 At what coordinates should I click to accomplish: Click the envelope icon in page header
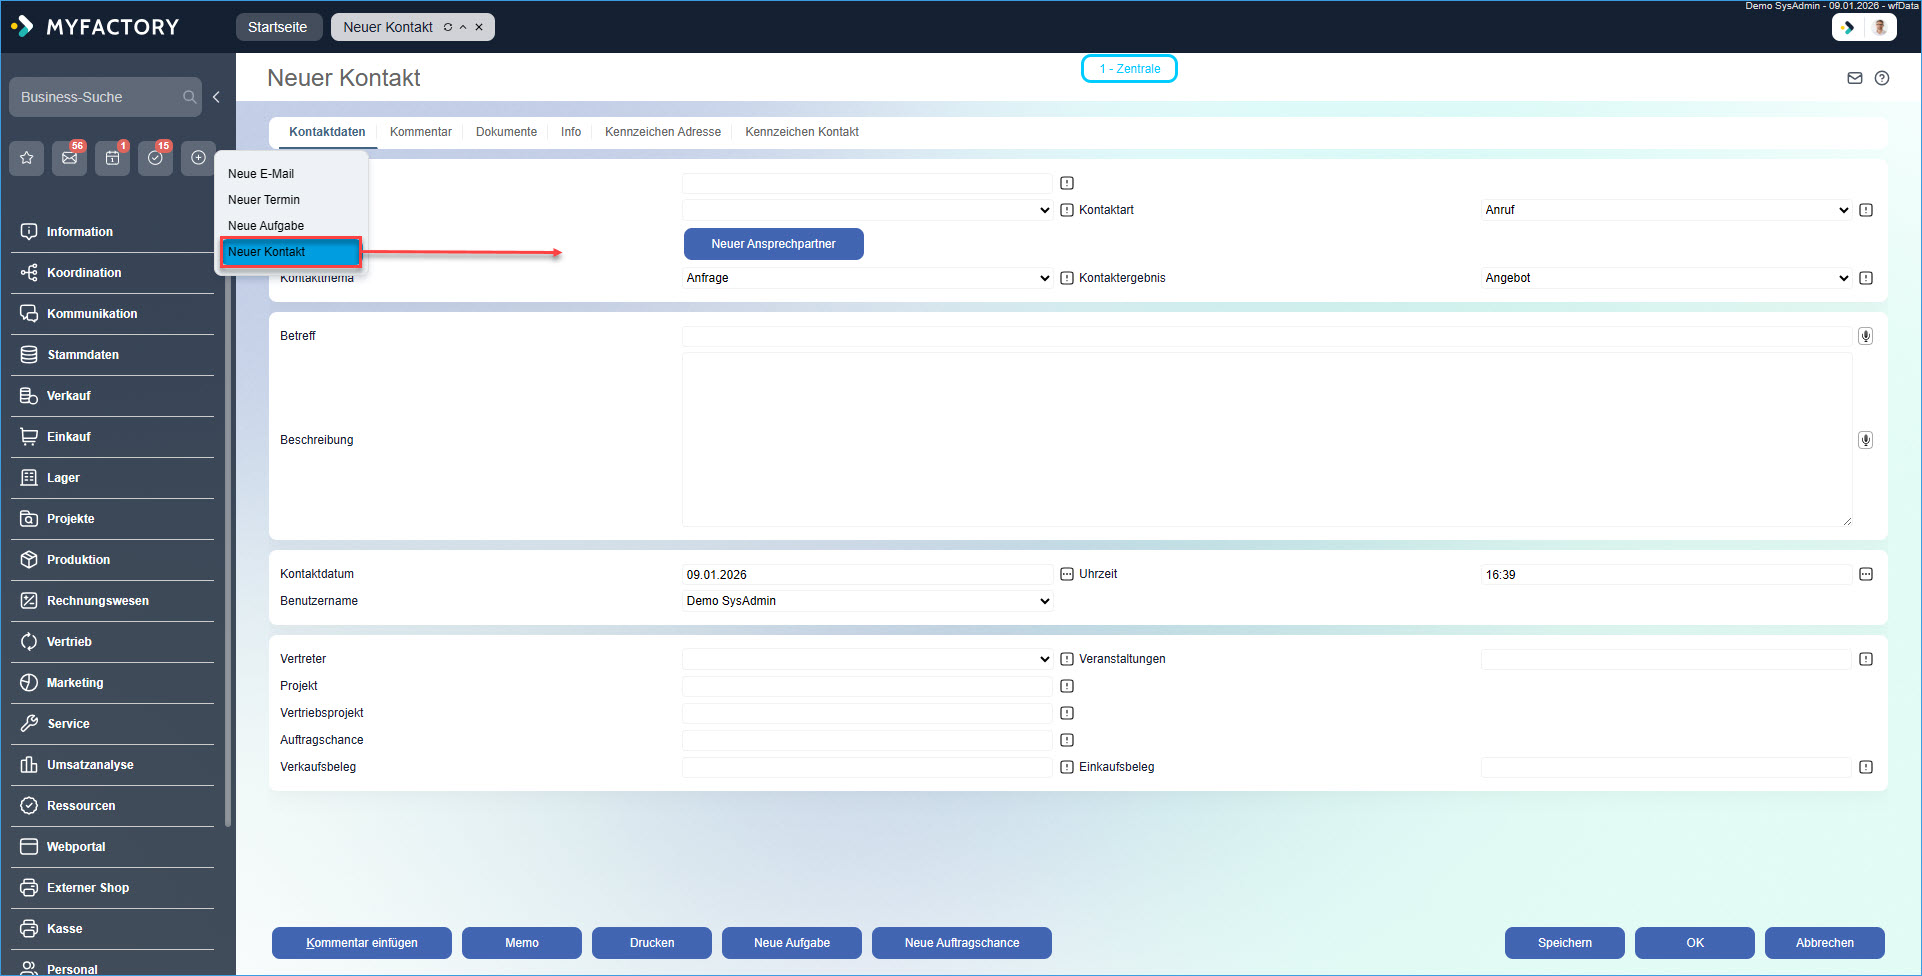[1855, 78]
